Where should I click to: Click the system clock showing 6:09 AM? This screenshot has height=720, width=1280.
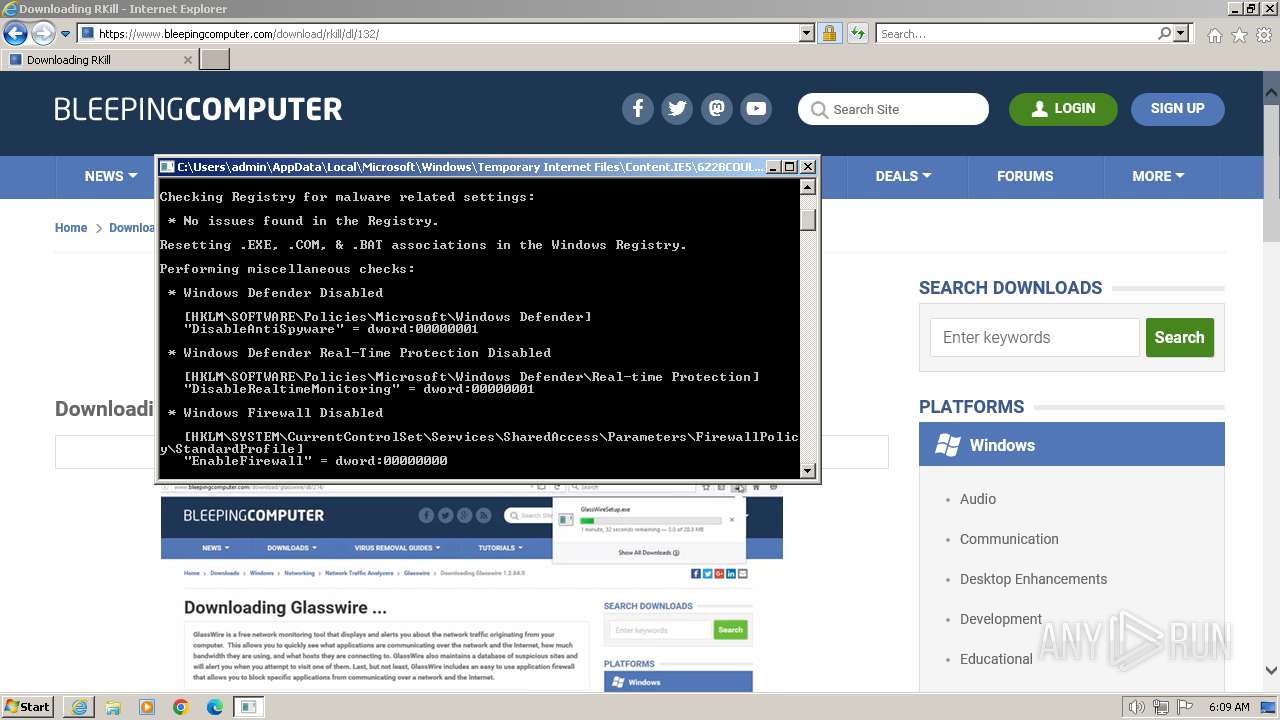(x=1229, y=707)
